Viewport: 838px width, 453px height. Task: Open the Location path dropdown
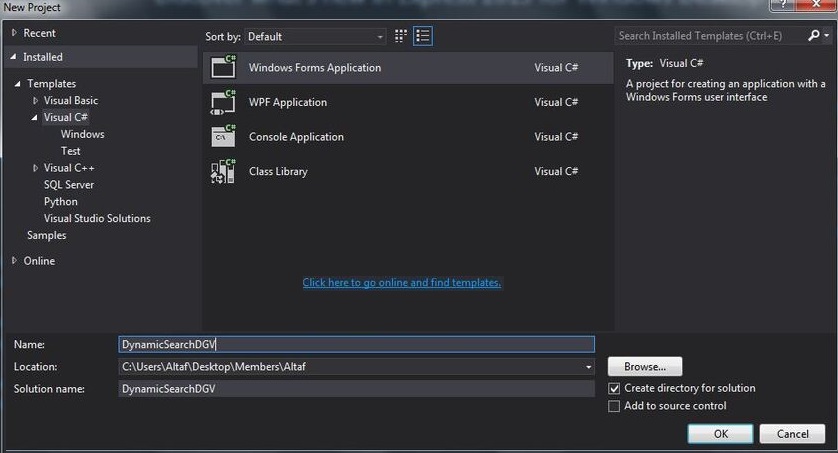(589, 367)
